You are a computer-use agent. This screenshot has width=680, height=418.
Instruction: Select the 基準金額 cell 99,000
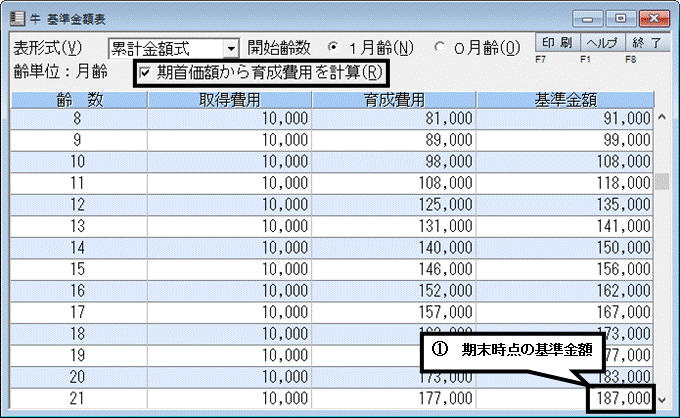[565, 140]
